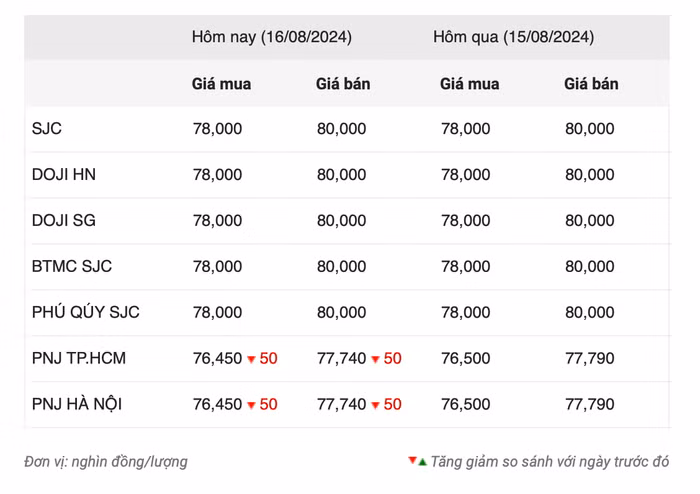
Task: Select the Hôm nay (16/08/2024) column header
Action: tap(271, 37)
